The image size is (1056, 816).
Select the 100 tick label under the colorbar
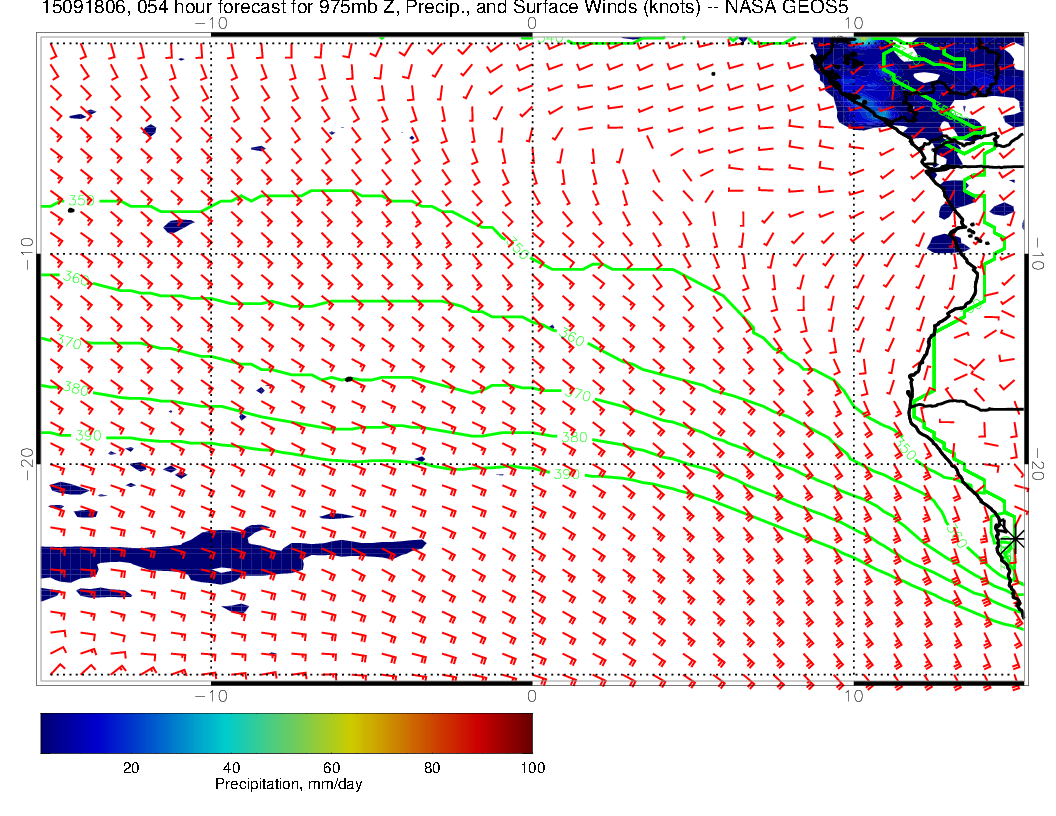tap(532, 767)
